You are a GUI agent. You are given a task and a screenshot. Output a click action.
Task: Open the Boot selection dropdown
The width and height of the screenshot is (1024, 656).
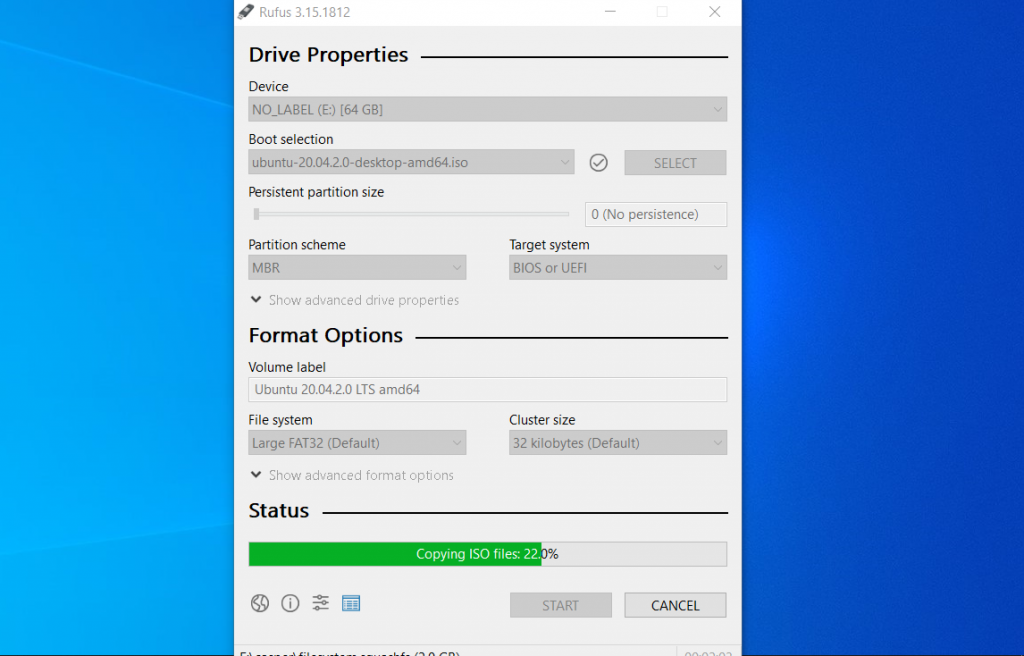point(410,162)
